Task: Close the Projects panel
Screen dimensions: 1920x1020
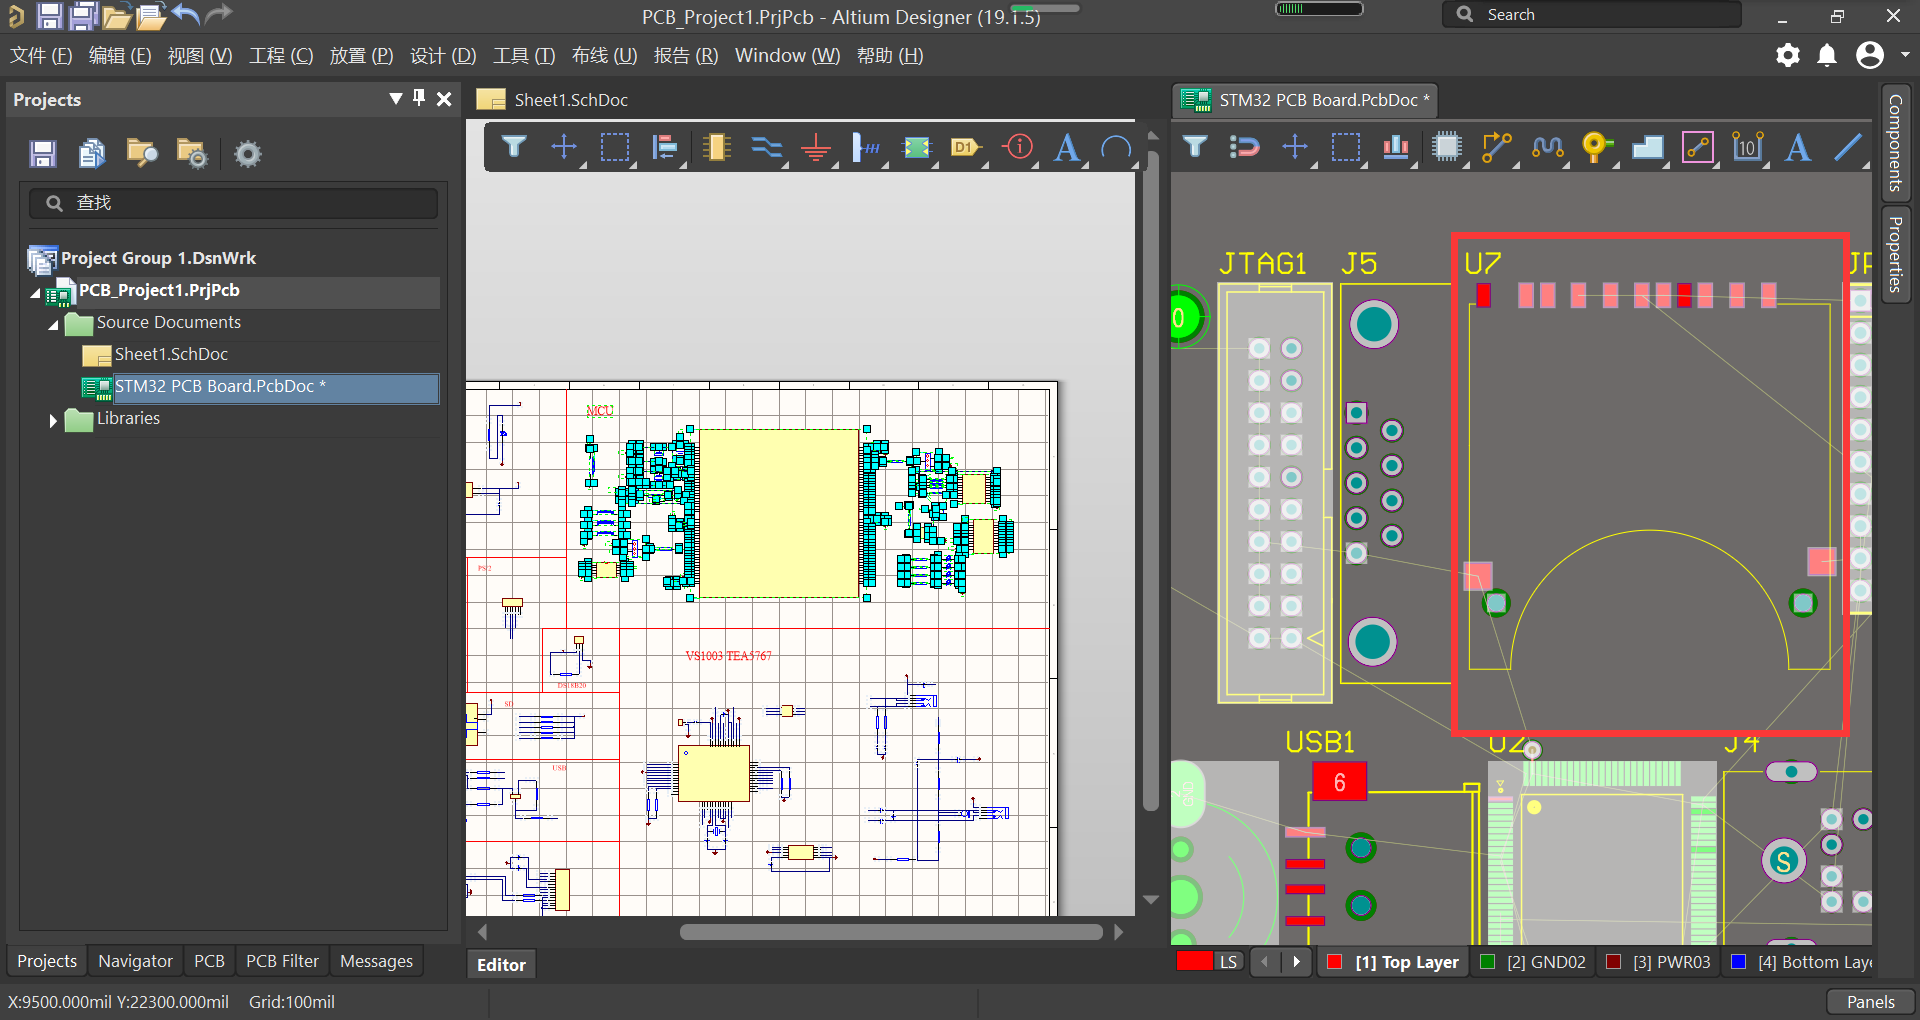Action: pos(444,98)
